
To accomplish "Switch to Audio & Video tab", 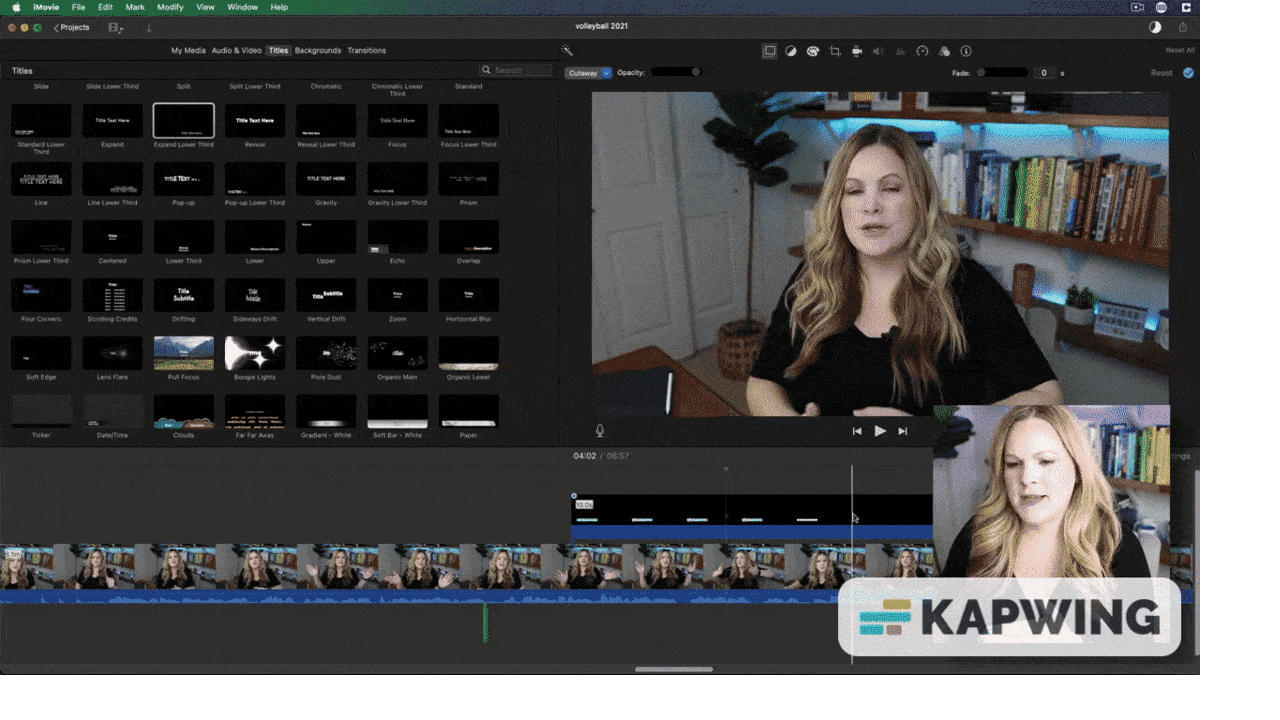I will coord(236,50).
